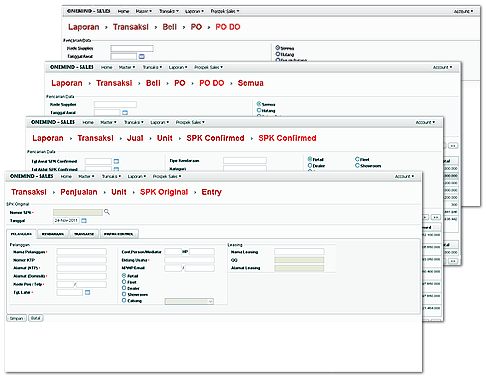Click Penjualan in the front breadcrumb
The width and height of the screenshot is (486, 379).
tap(79, 192)
